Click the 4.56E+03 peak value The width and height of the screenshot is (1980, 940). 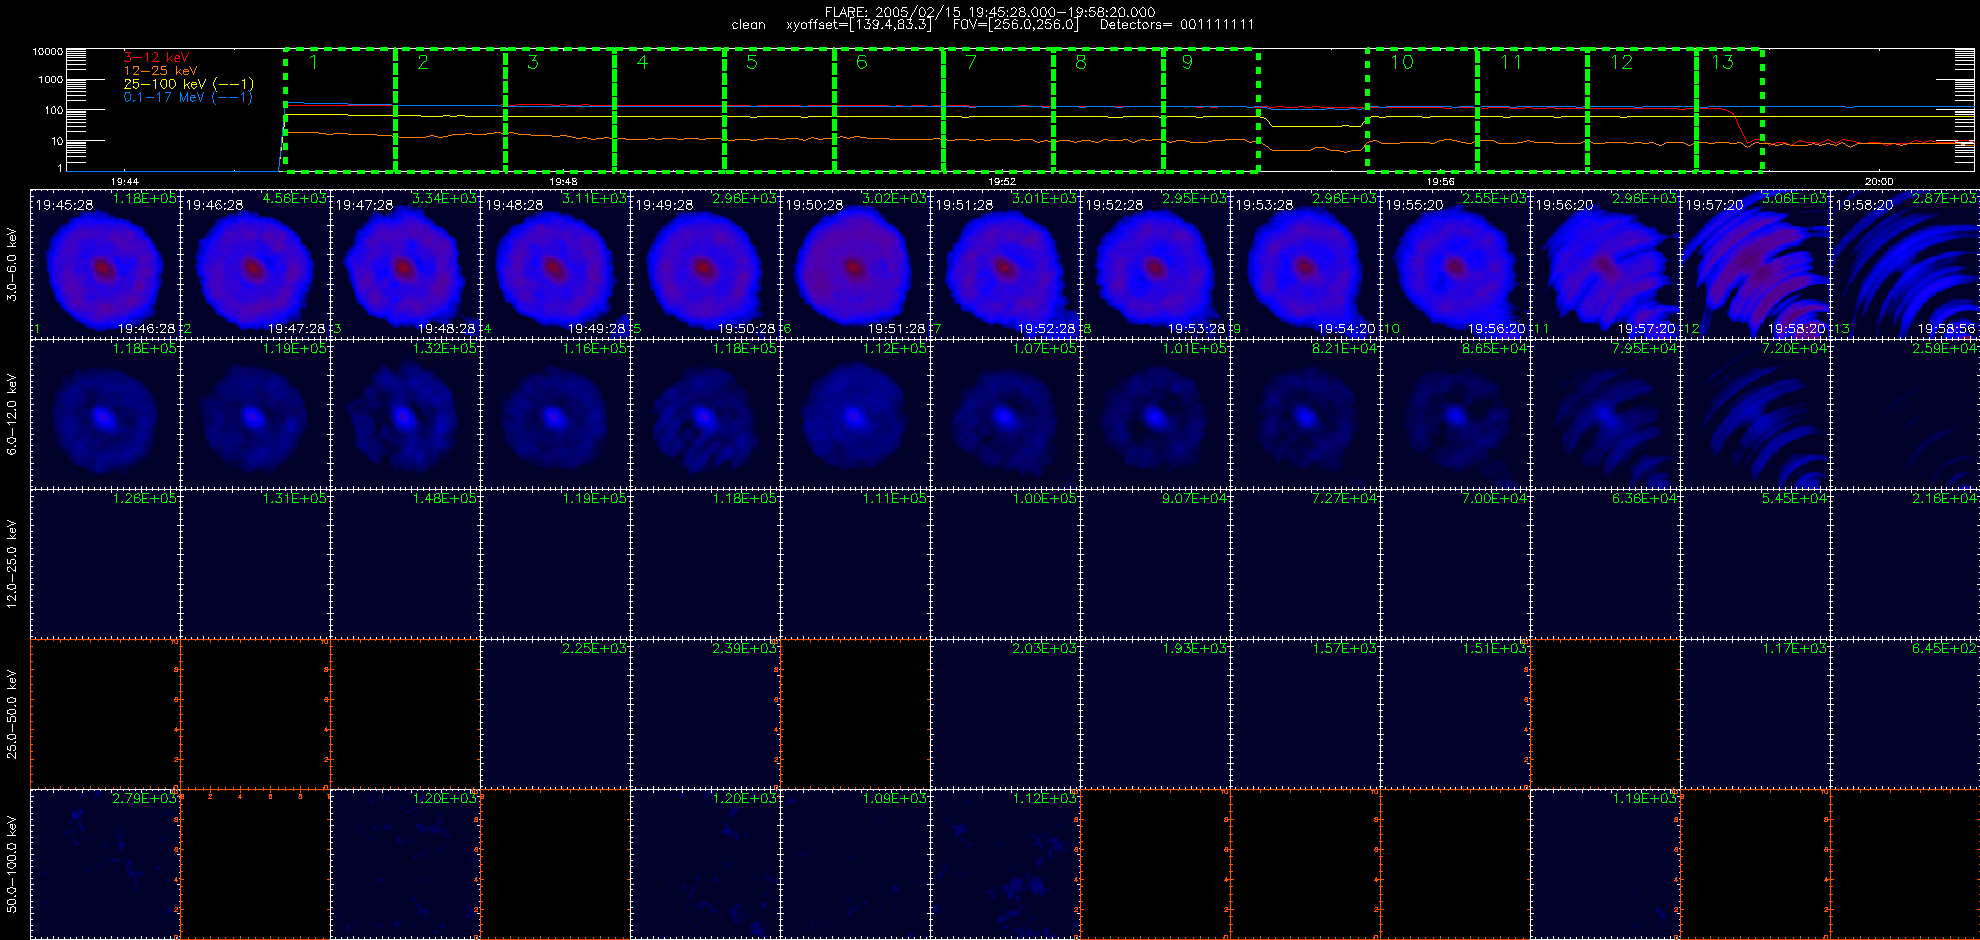tap(294, 198)
